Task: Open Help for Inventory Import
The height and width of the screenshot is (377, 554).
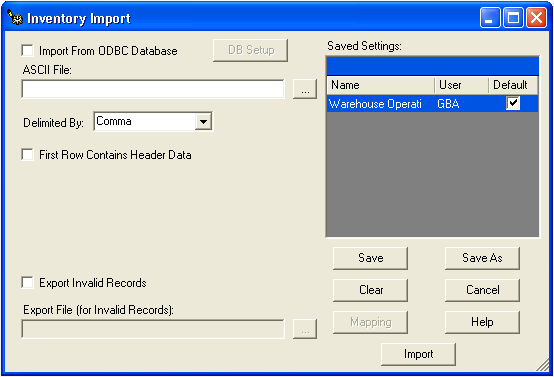Action: [482, 322]
